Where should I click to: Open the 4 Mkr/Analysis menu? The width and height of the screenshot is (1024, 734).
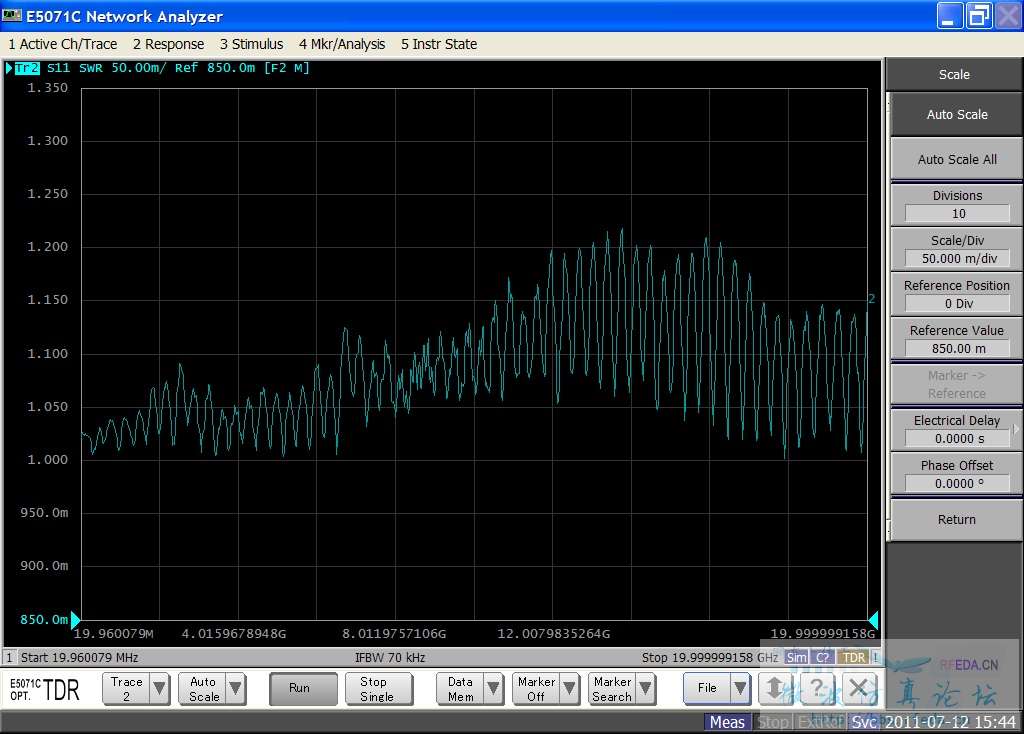pyautogui.click(x=342, y=44)
